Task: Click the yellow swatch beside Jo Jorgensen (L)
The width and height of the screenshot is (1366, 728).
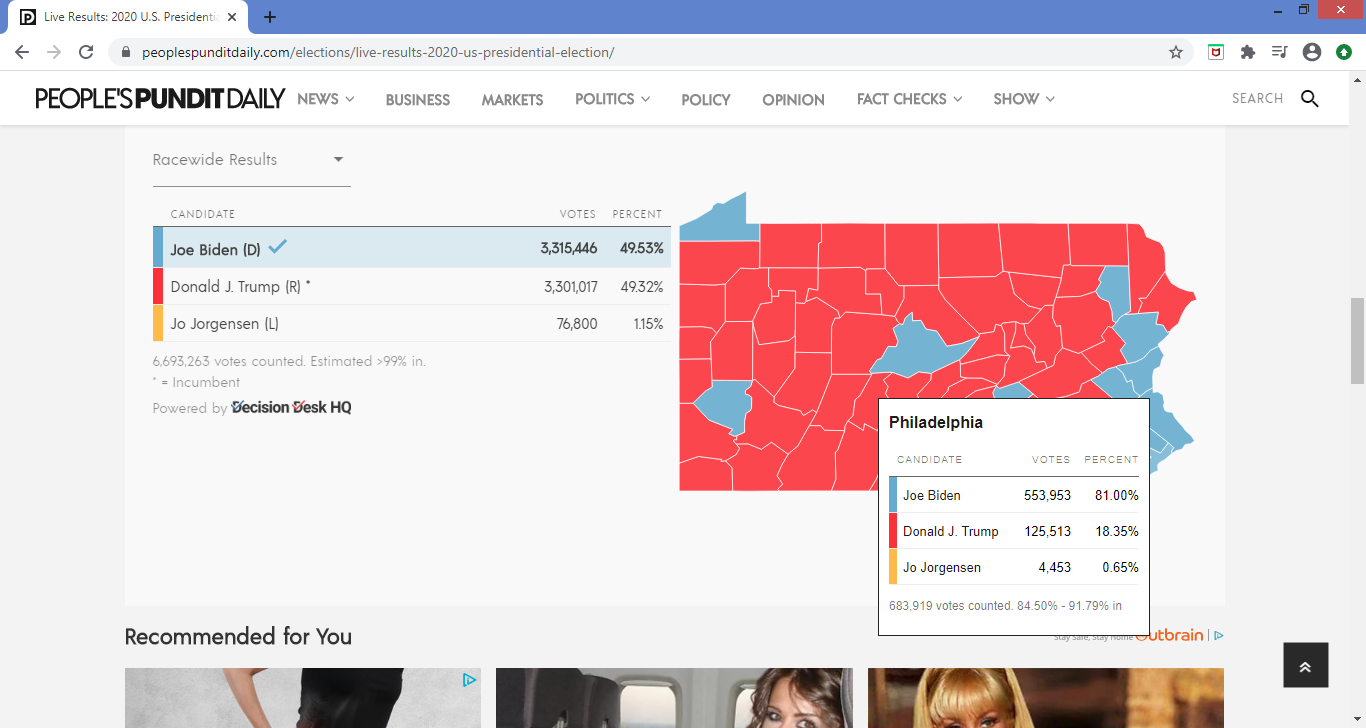Action: click(158, 324)
